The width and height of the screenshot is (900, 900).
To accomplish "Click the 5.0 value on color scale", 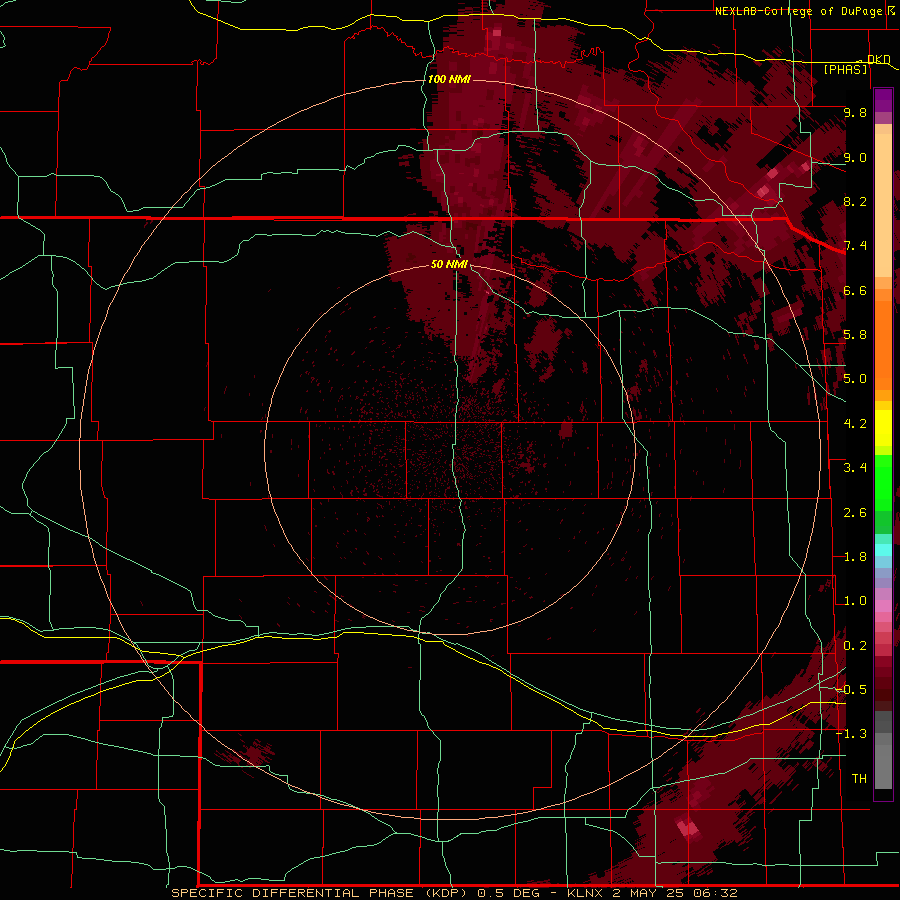I will [855, 379].
